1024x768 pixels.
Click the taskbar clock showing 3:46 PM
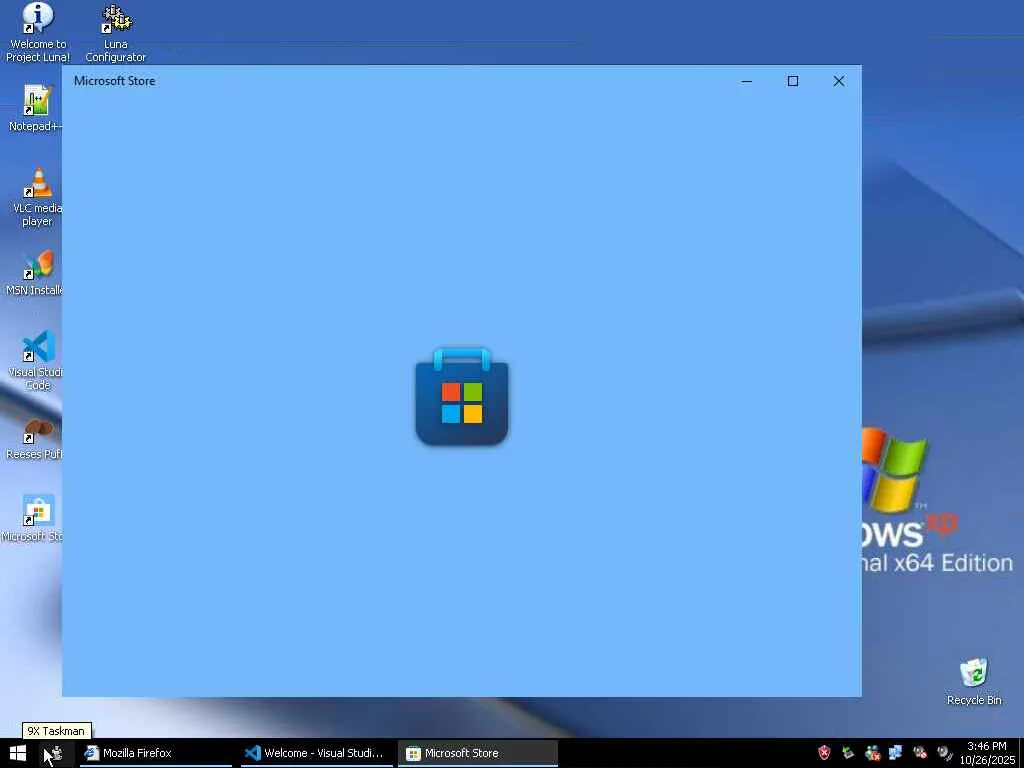click(987, 753)
